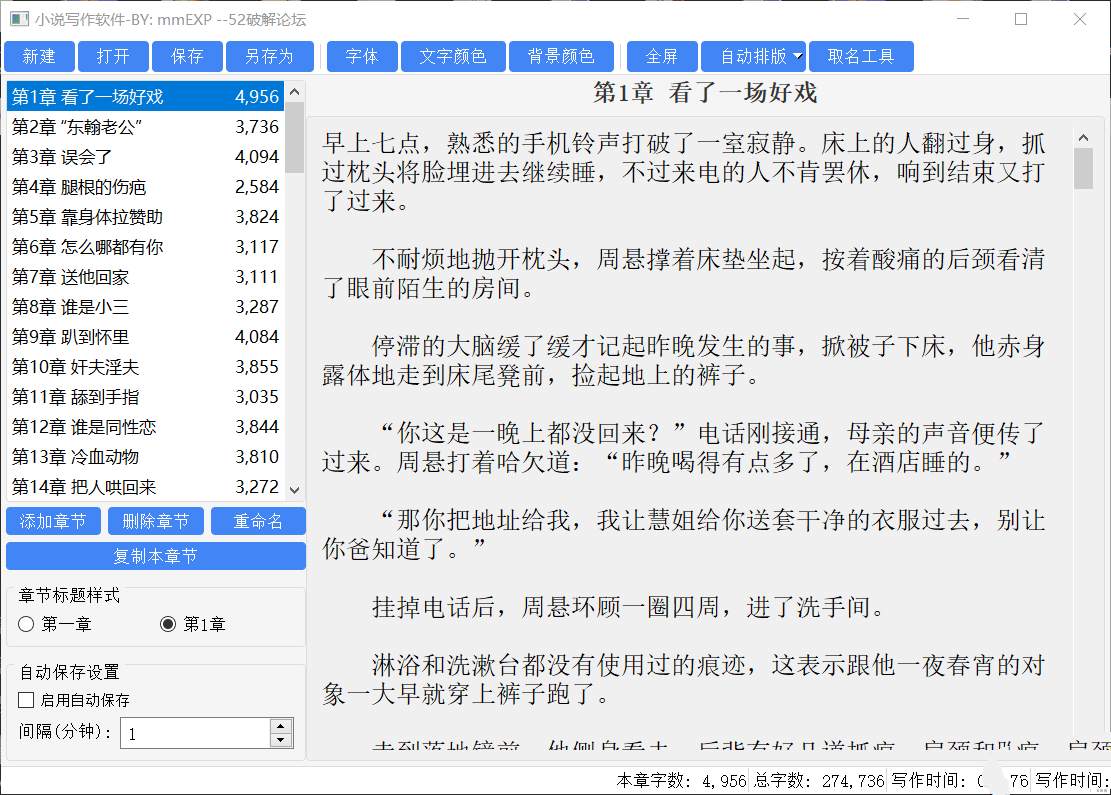
Task: Launch the 取名工具 name generator
Action: pos(862,57)
